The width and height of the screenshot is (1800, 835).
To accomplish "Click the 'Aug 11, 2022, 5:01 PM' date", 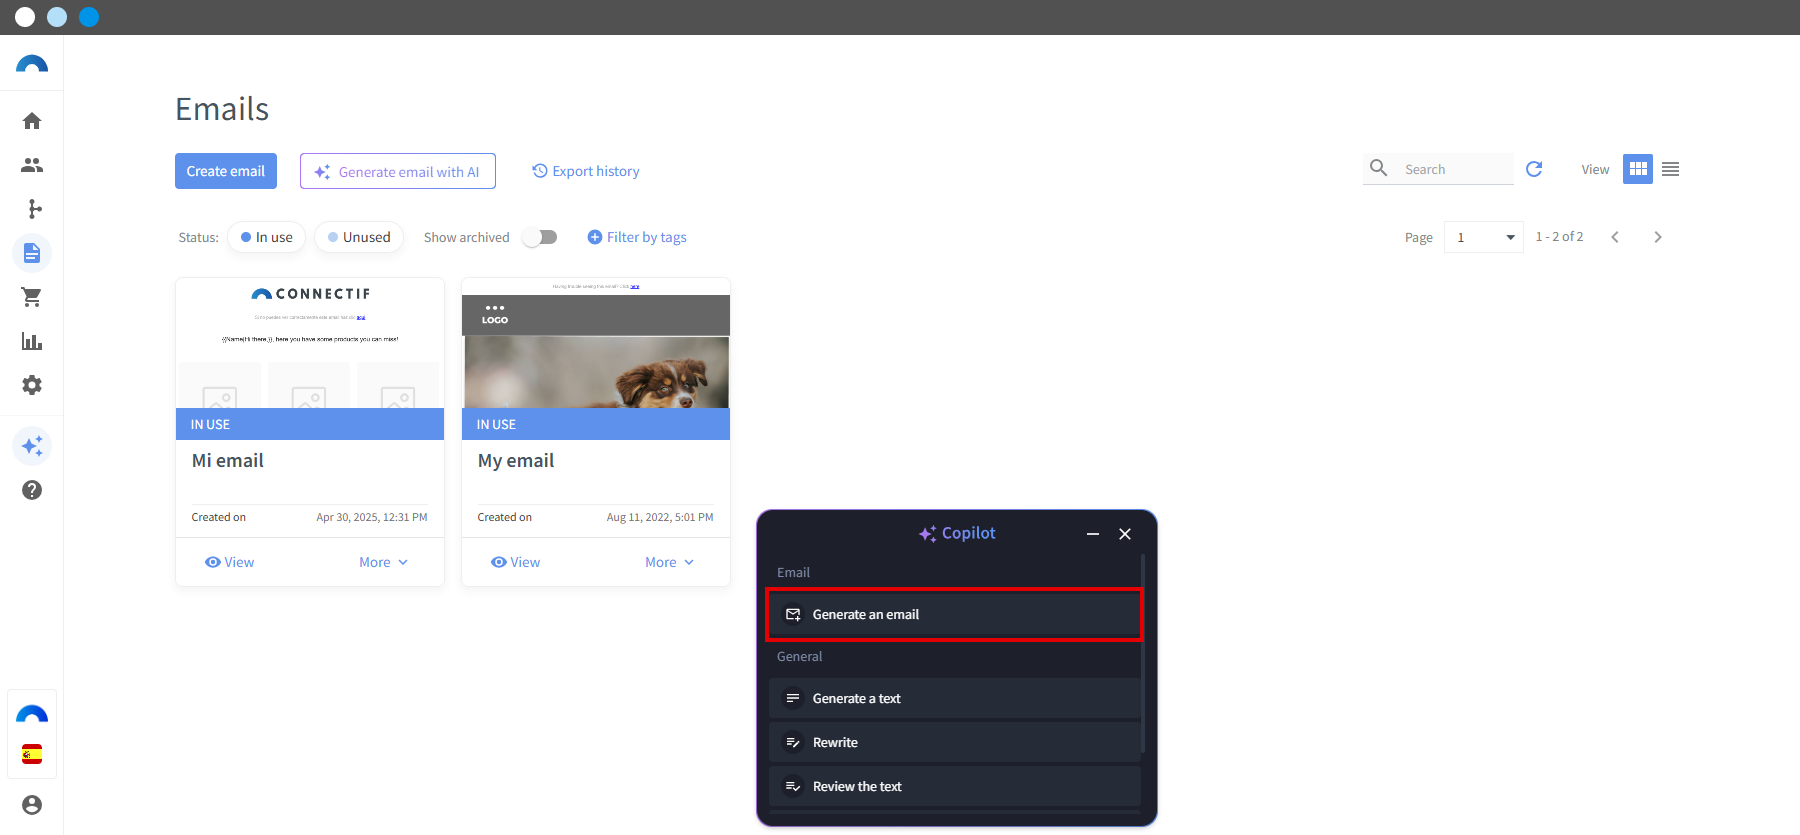I will click(x=660, y=517).
